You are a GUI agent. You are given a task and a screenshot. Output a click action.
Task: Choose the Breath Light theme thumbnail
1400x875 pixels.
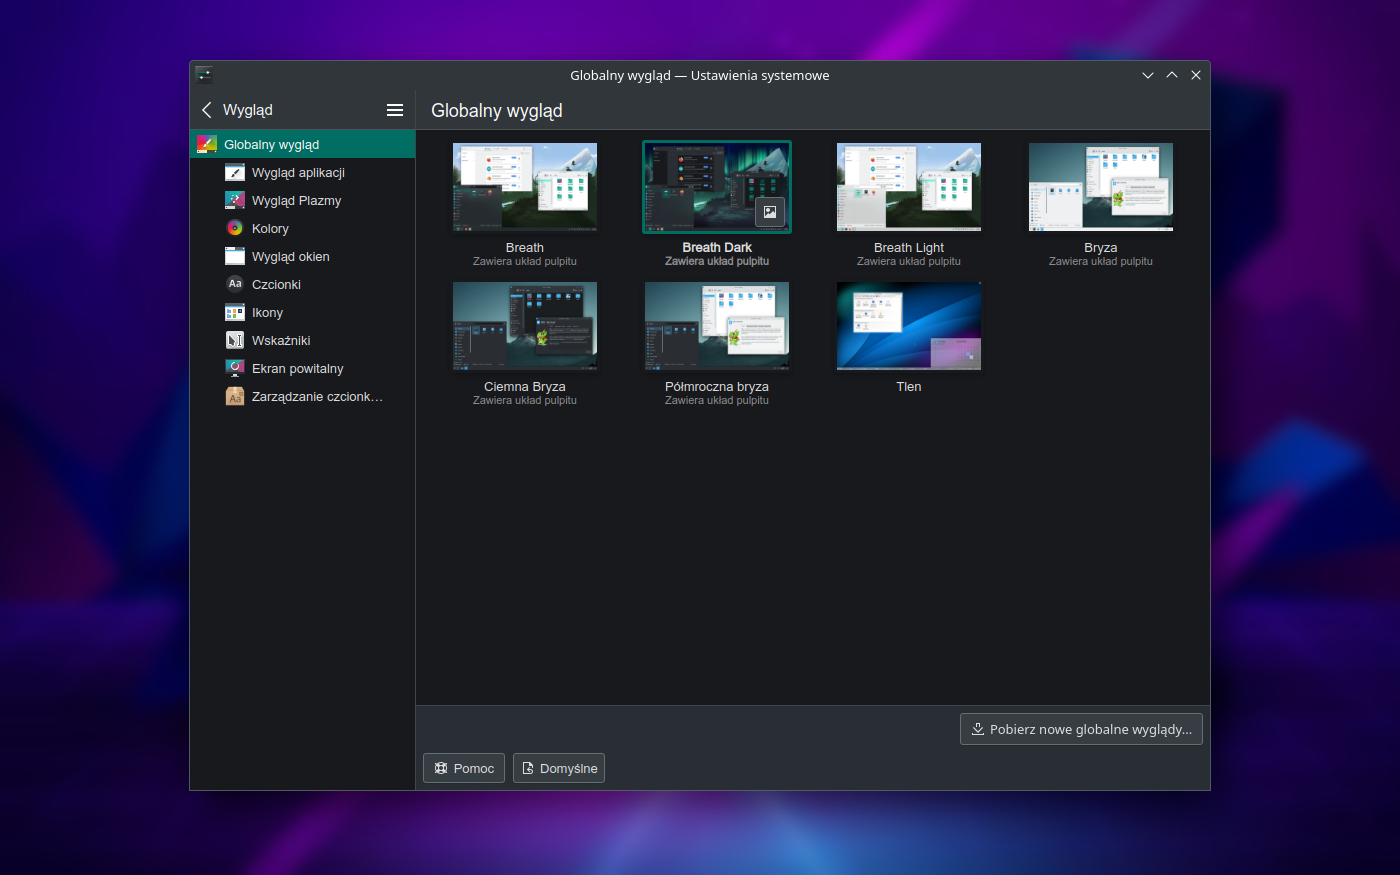pos(908,187)
